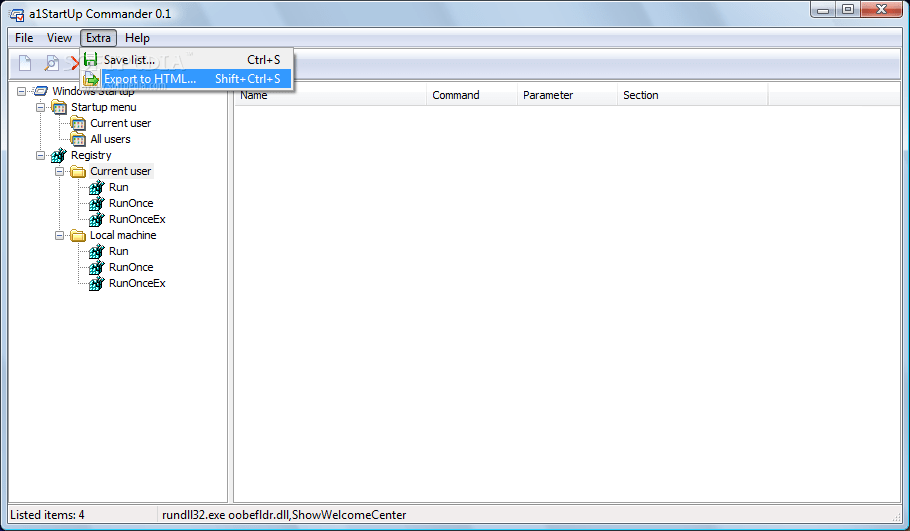Sort by the Parameter column header
The image size is (910, 531).
[567, 95]
